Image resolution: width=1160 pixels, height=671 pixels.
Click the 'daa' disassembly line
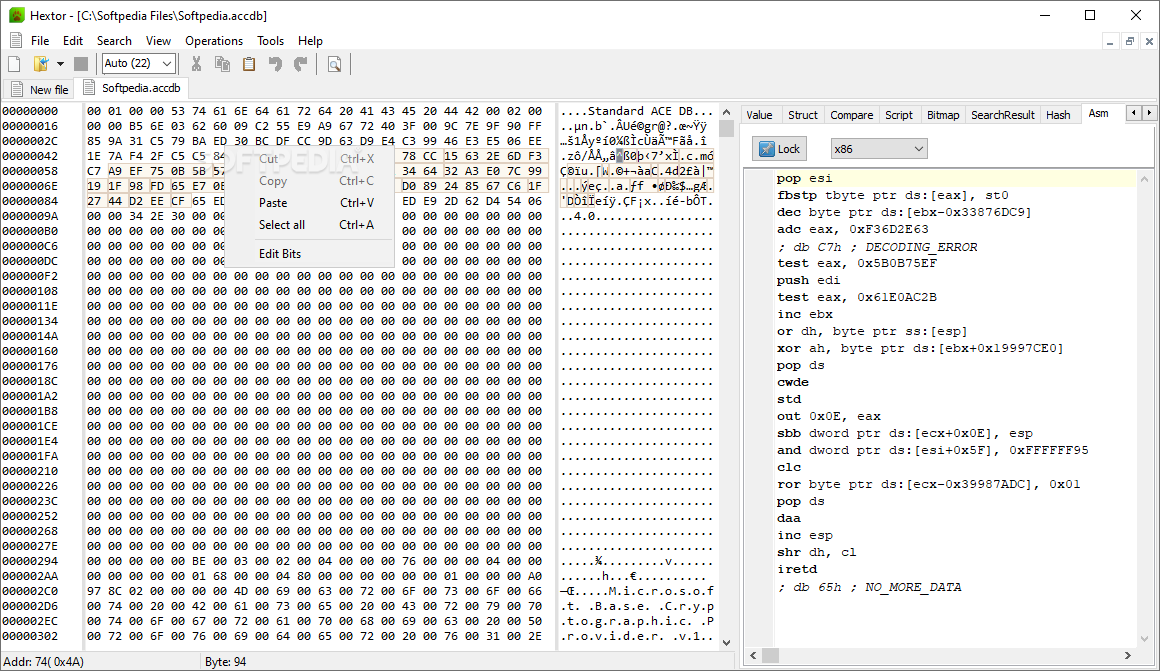[x=789, y=519]
